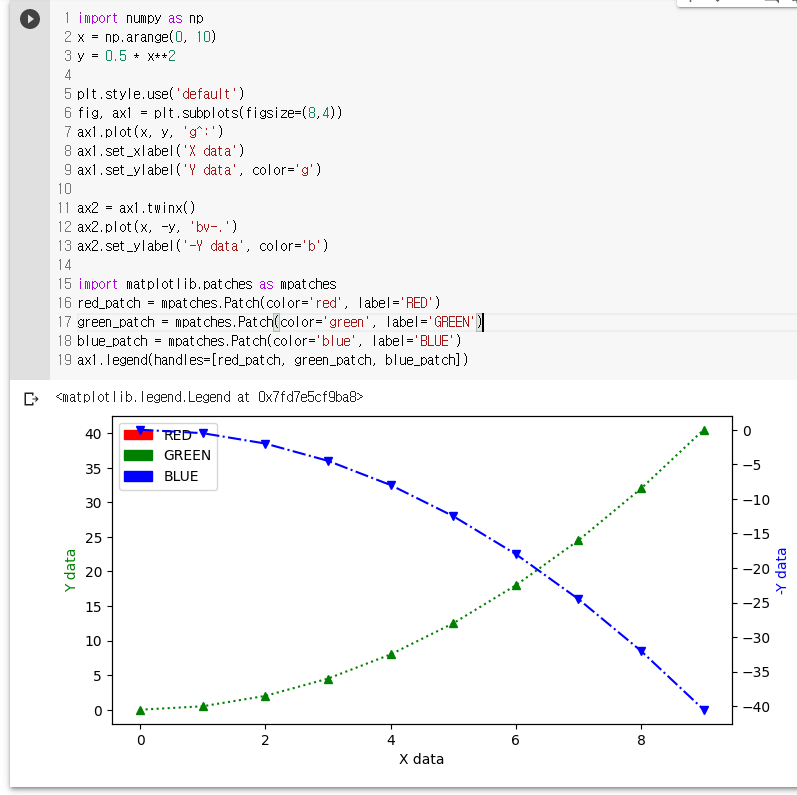Click the ax1.legend(handles=...) line
This screenshot has height=795, width=797.
(x=273, y=360)
